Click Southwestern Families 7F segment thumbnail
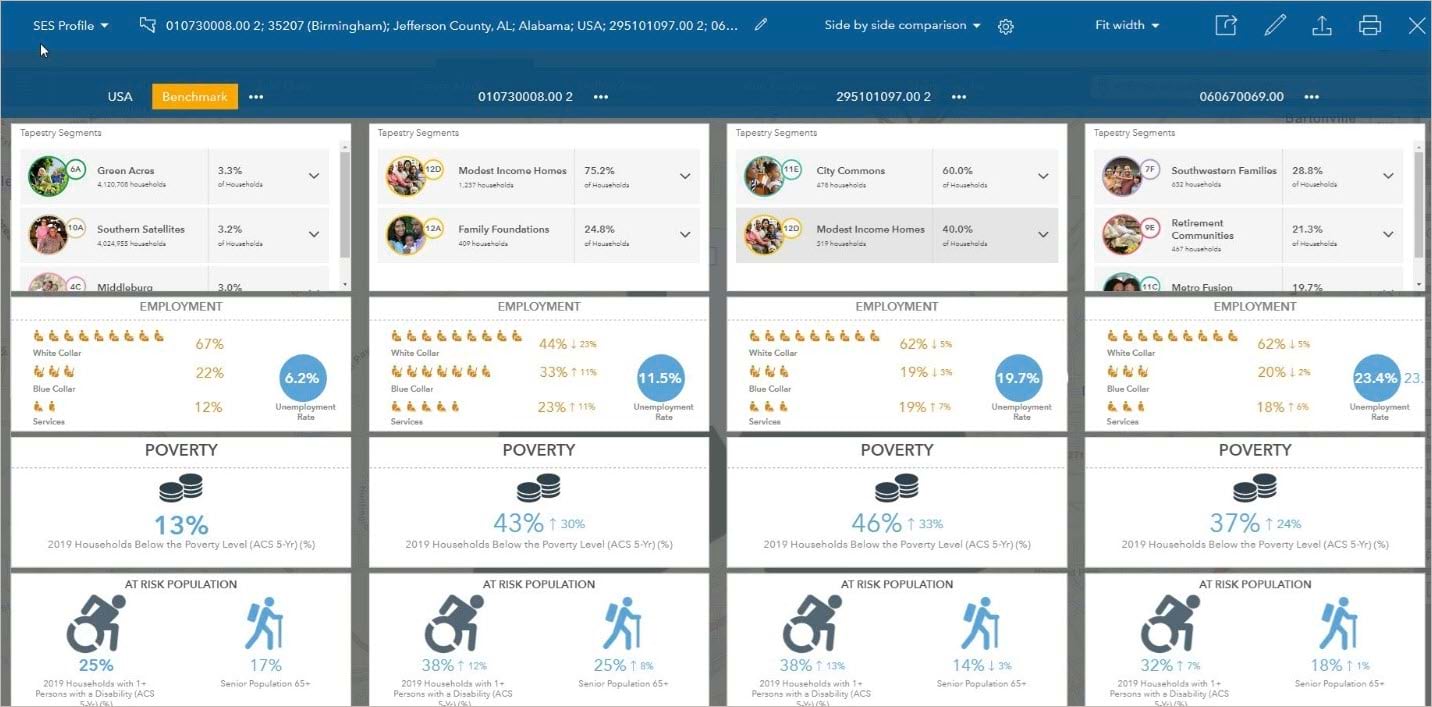 click(1122, 176)
